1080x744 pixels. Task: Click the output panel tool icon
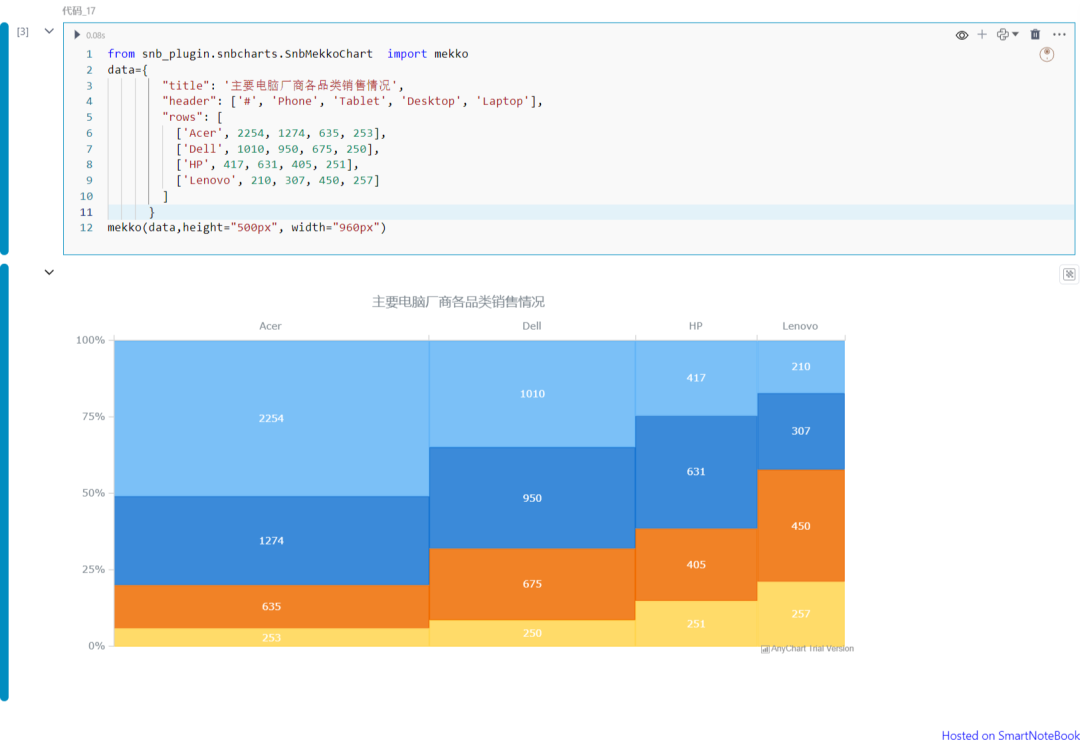pyautogui.click(x=1069, y=274)
